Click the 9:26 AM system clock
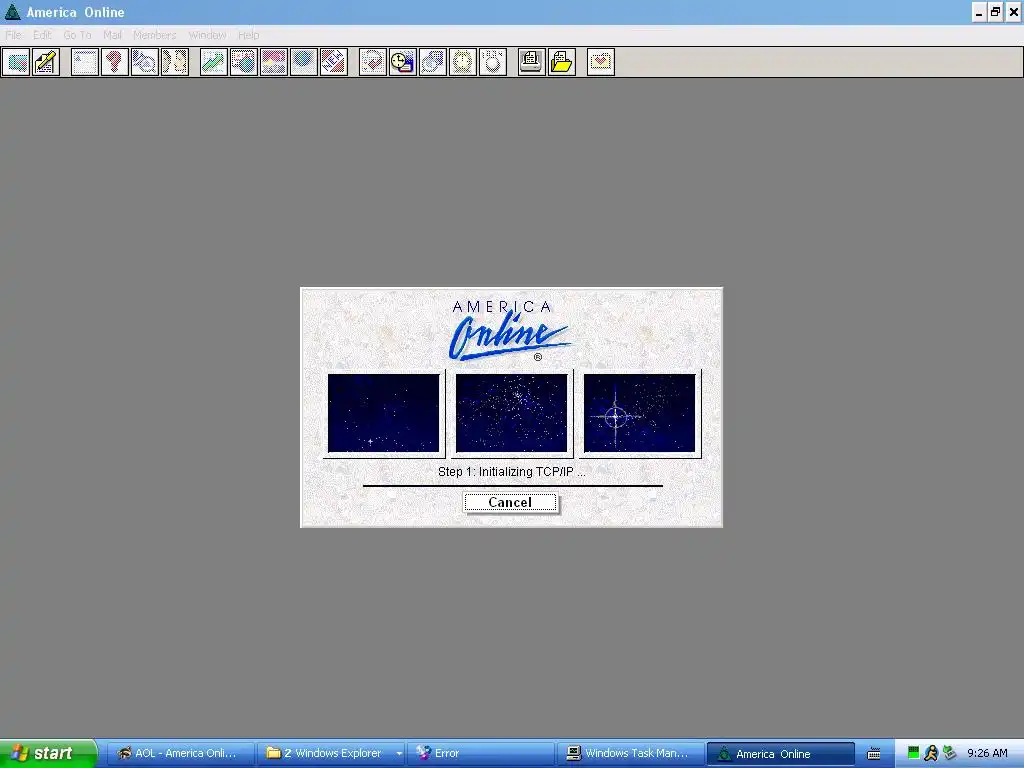The height and width of the screenshot is (768, 1024). pos(987,753)
